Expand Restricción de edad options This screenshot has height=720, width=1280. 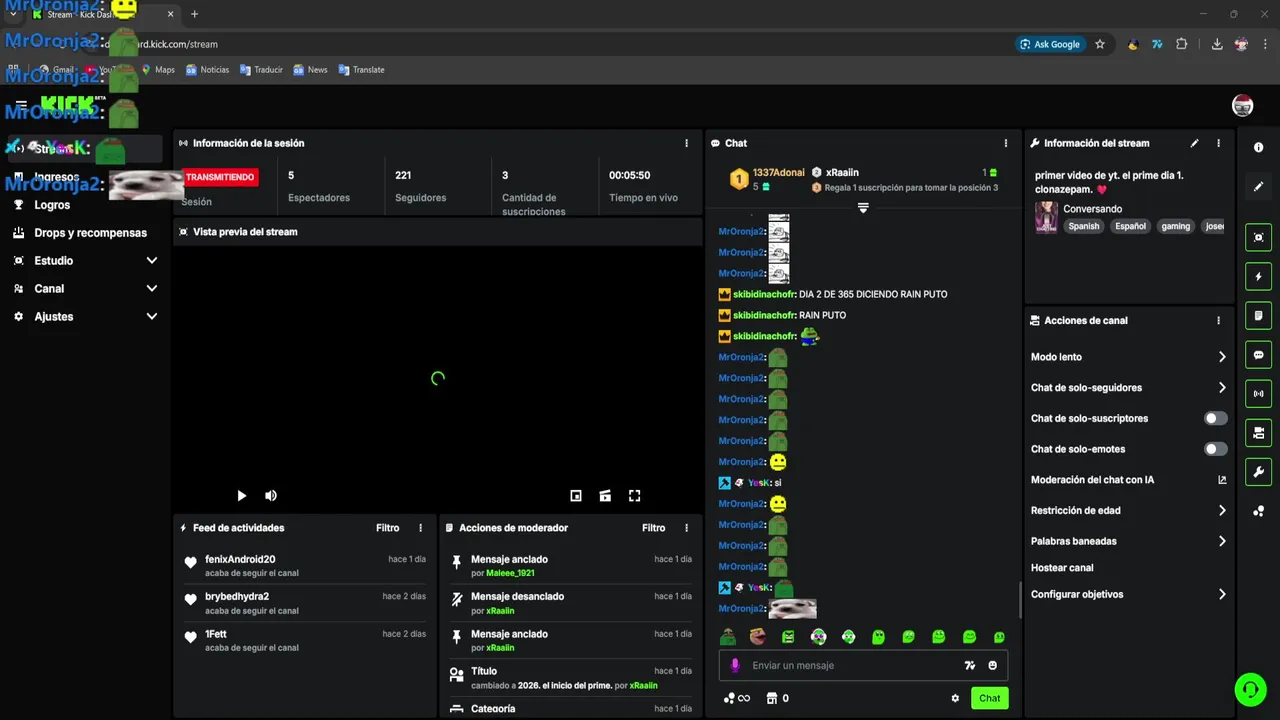pos(1222,511)
